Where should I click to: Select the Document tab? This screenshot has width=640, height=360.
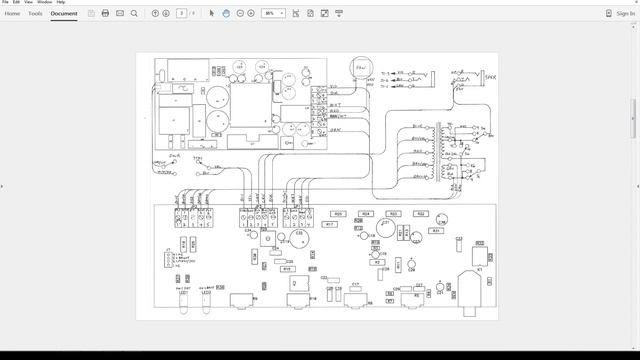64,13
